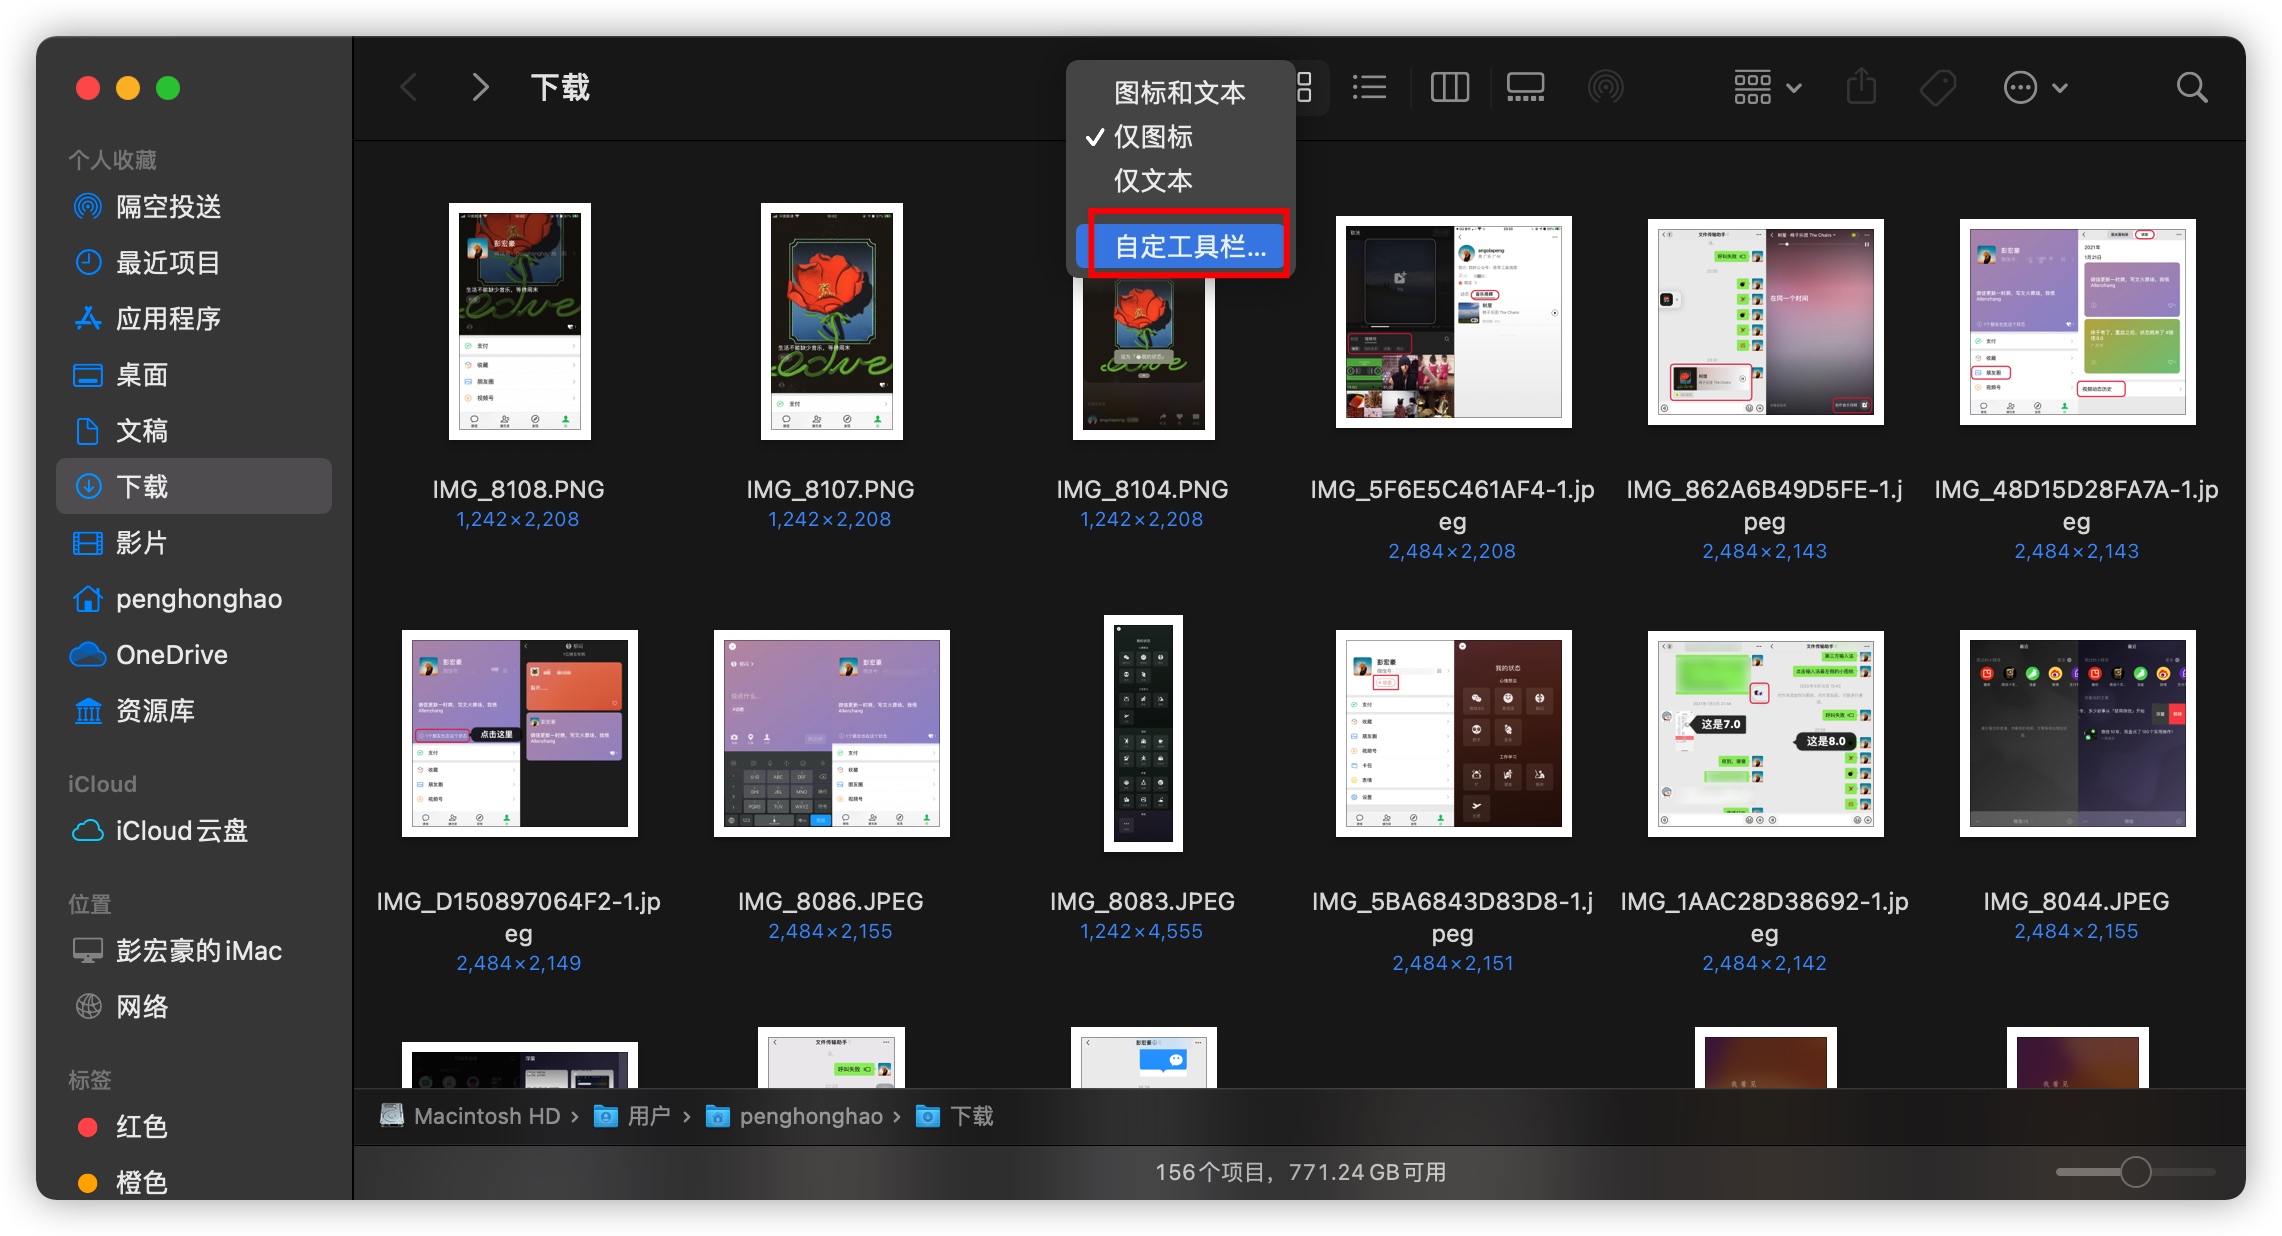Screen dimensions: 2282x1236
Task: Choose 自定工具栏… in context menu
Action: coord(1189,246)
